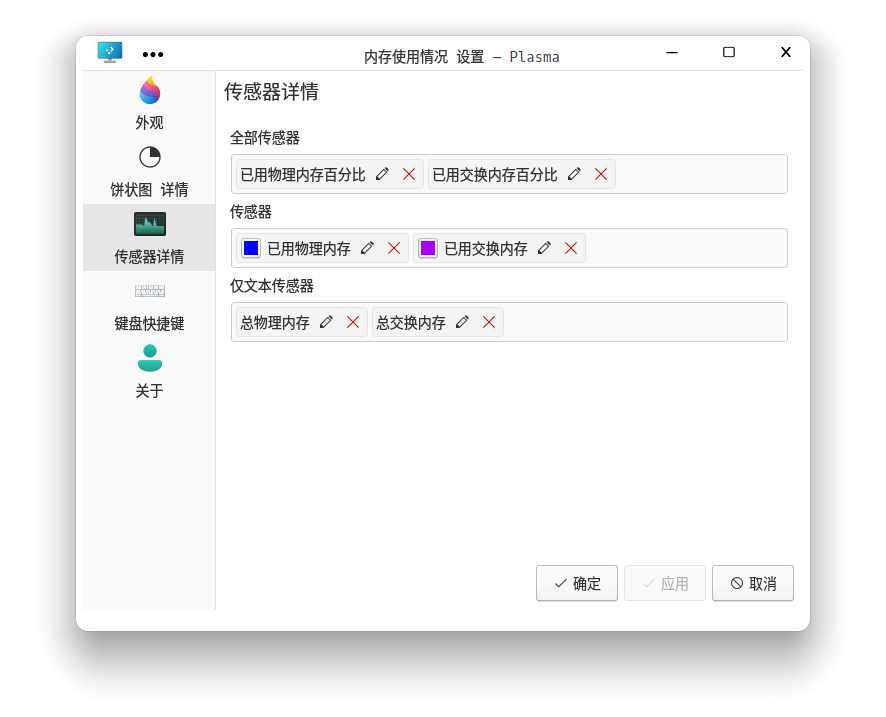Select the 传感器详情 sidebar page
The image size is (886, 717).
pos(149,238)
